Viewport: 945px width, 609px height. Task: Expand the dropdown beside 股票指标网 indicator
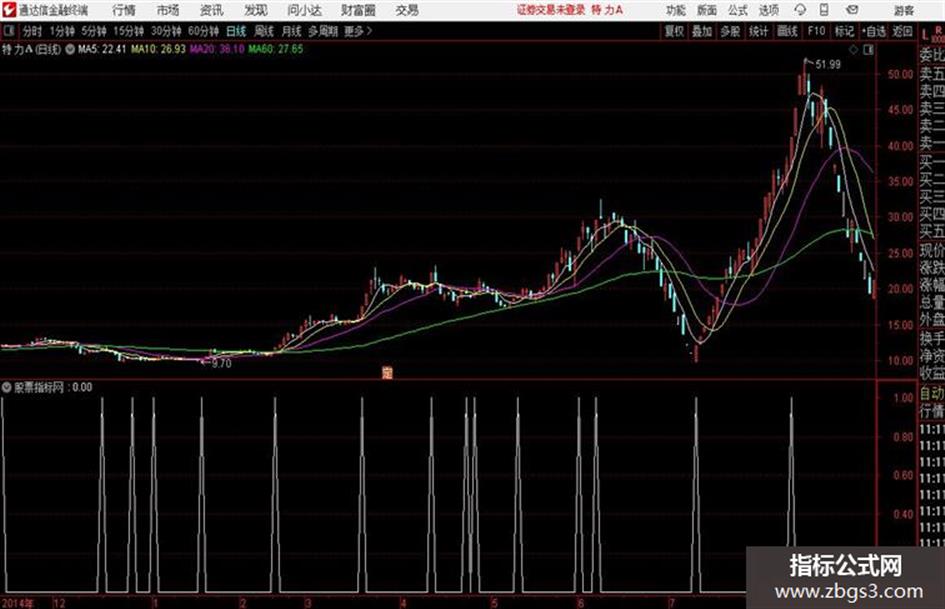click(7, 388)
